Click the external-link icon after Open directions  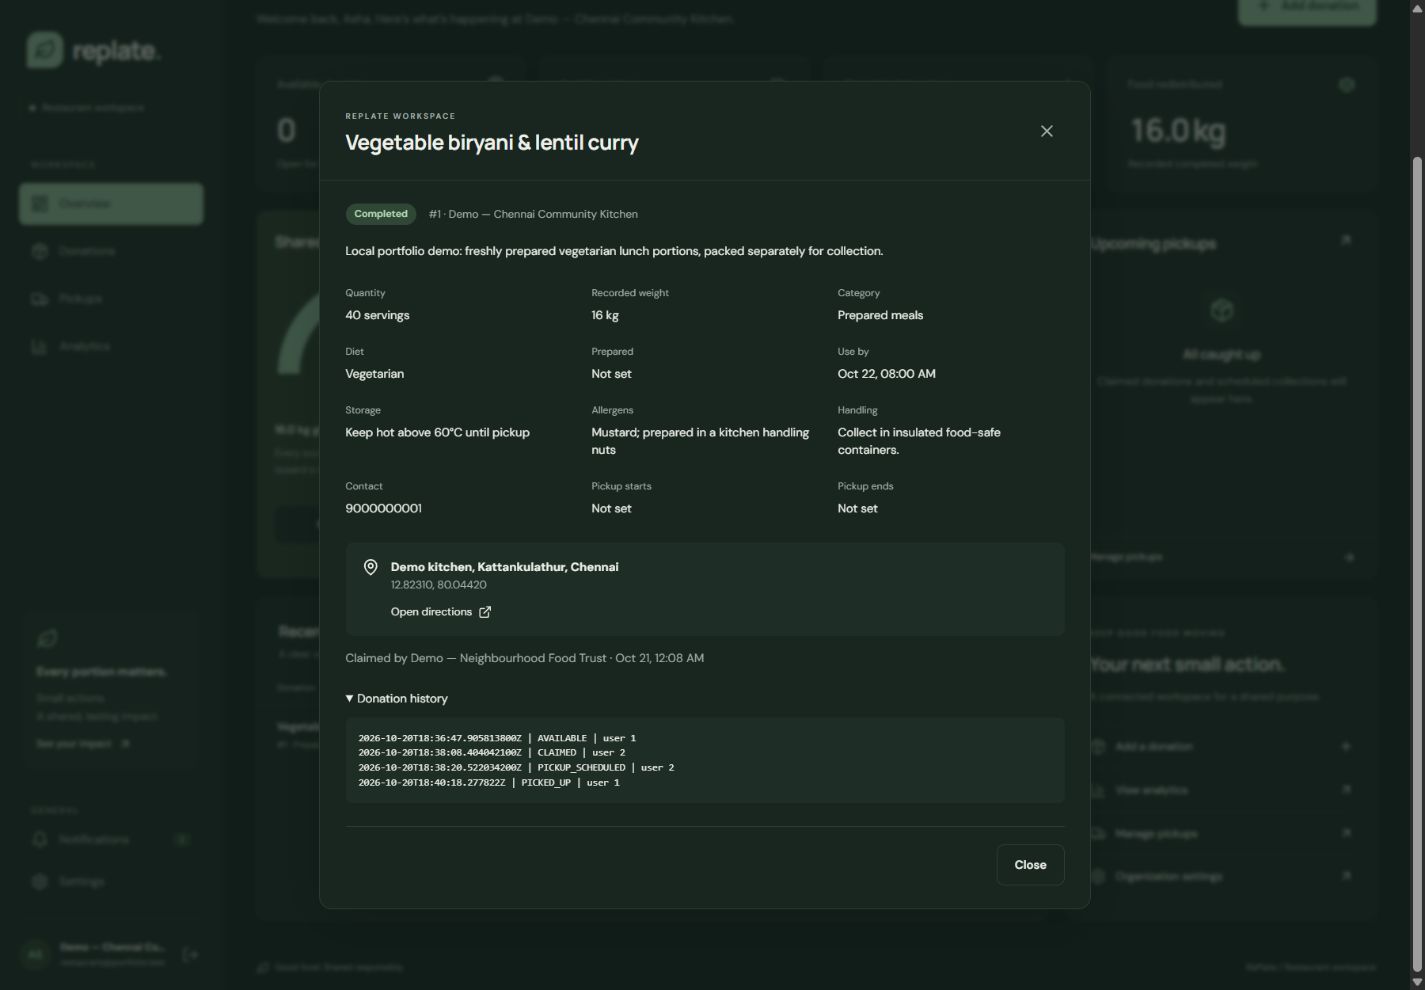(485, 612)
